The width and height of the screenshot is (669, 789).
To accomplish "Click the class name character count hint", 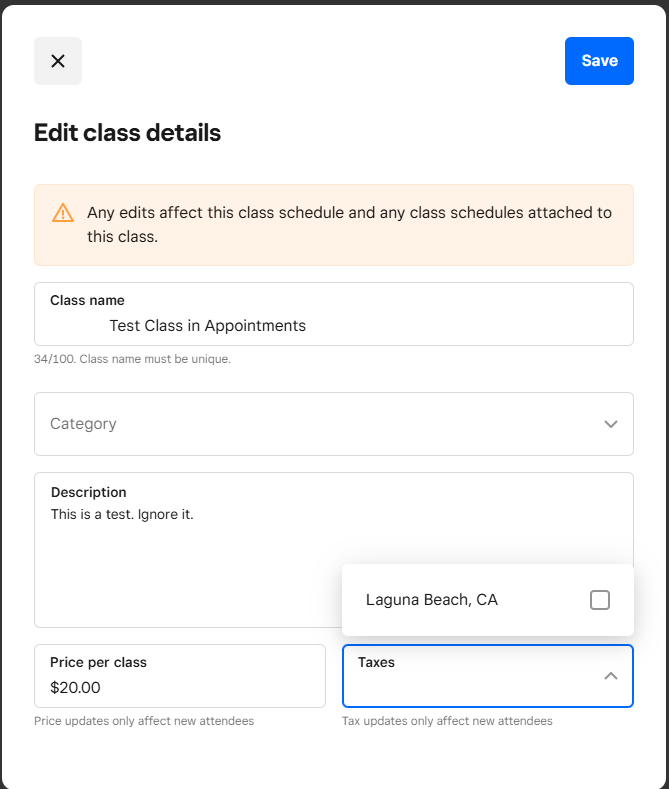I will pyautogui.click(x=132, y=359).
